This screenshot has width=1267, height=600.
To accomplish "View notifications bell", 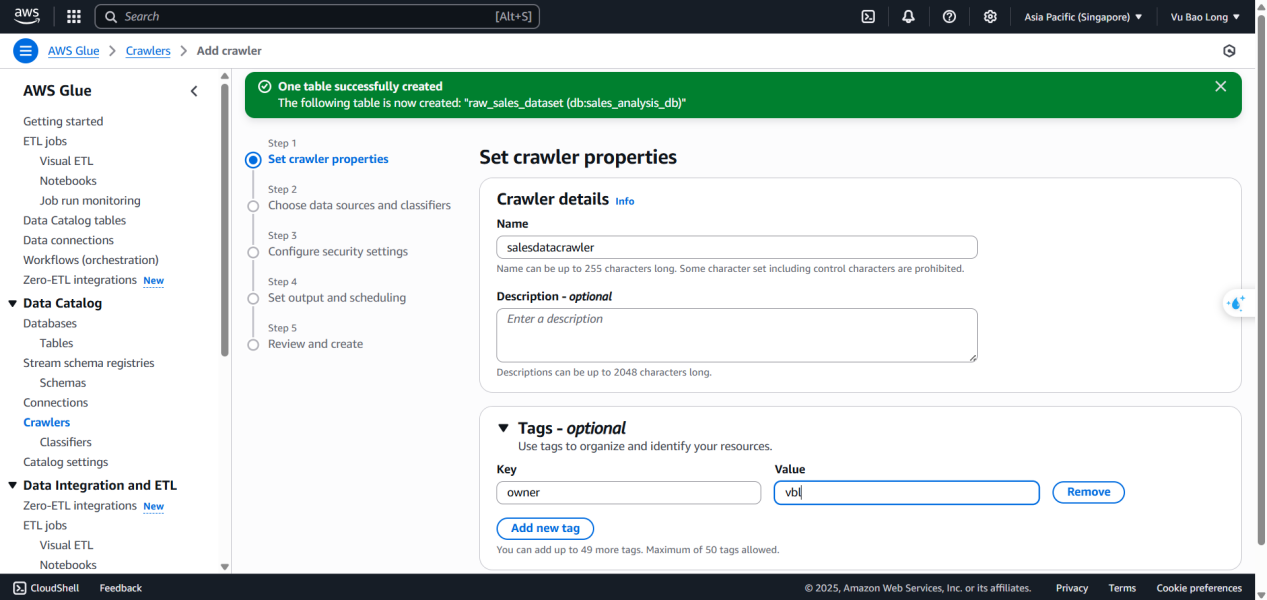I will click(x=908, y=16).
